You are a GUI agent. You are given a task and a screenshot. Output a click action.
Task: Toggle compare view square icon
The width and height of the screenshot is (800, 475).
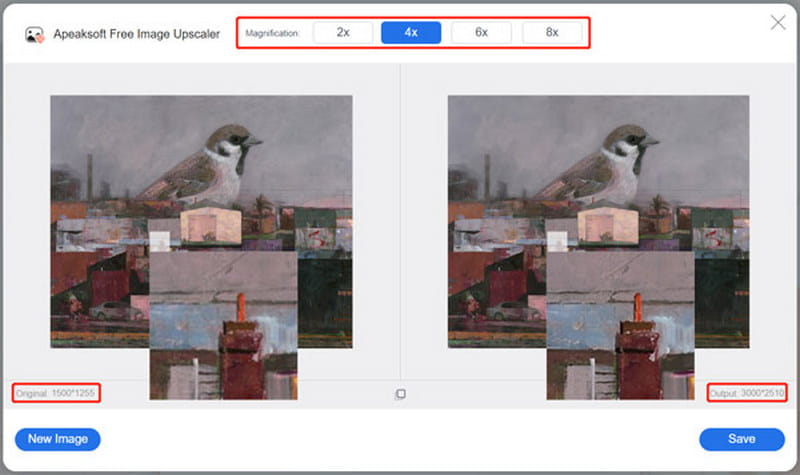point(401,394)
